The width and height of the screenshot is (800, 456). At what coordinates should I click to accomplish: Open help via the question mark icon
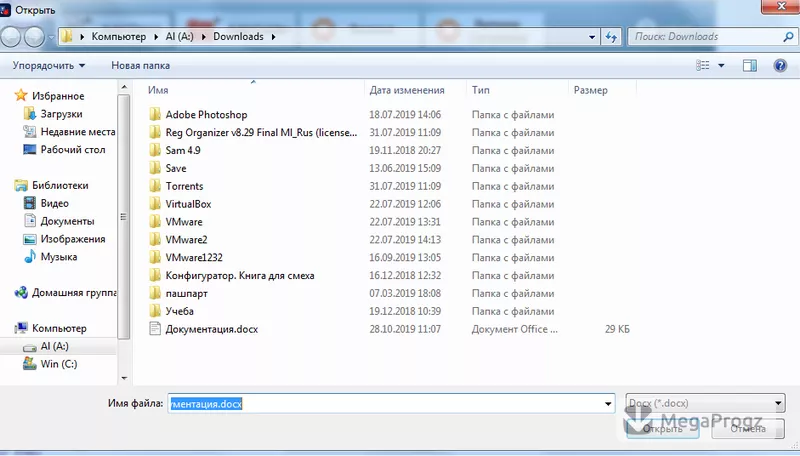click(x=780, y=65)
